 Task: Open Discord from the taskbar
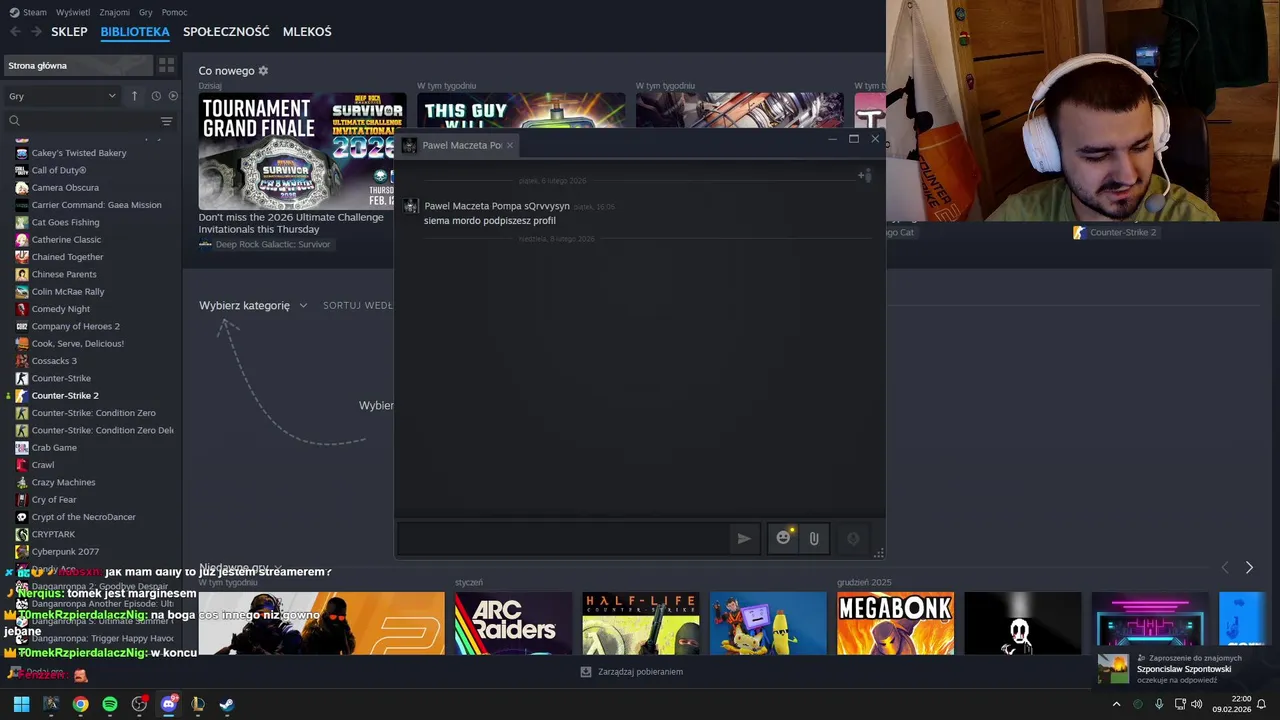point(168,704)
